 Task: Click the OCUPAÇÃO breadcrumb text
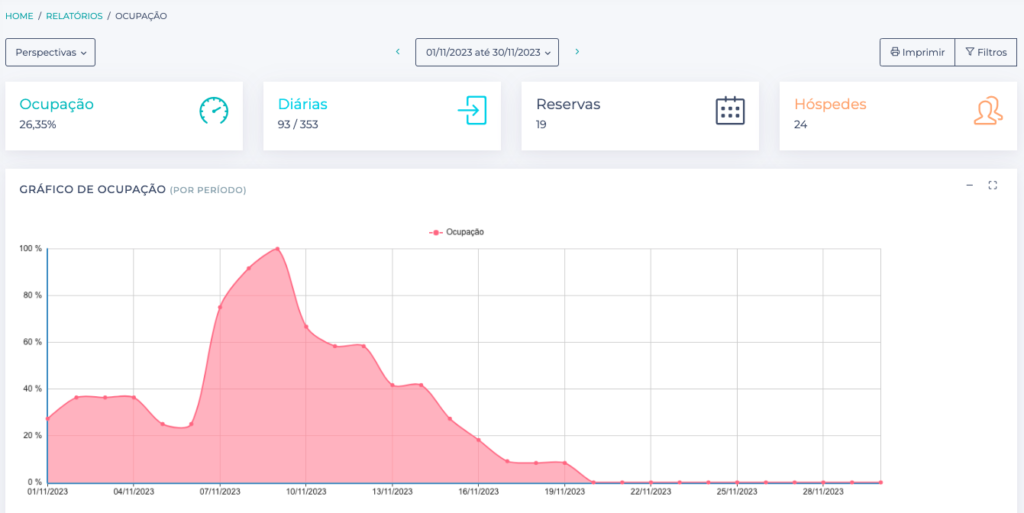(x=141, y=16)
